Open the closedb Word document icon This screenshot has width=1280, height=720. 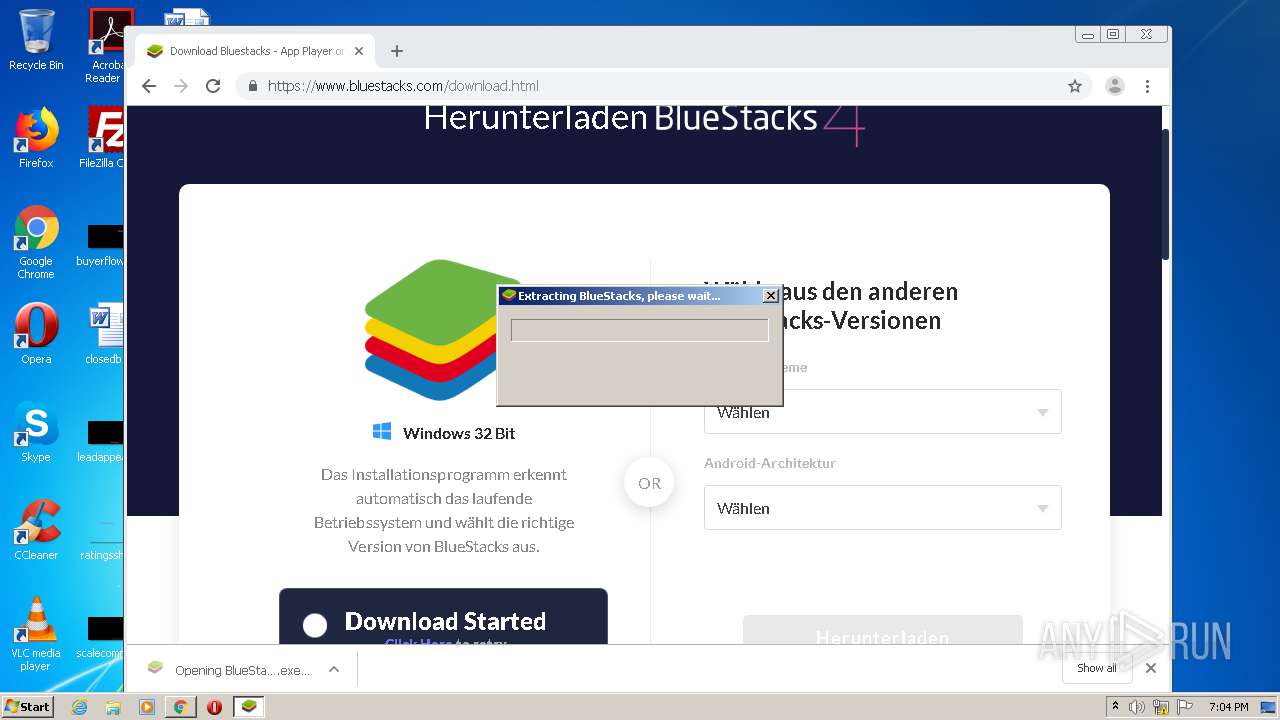(104, 334)
